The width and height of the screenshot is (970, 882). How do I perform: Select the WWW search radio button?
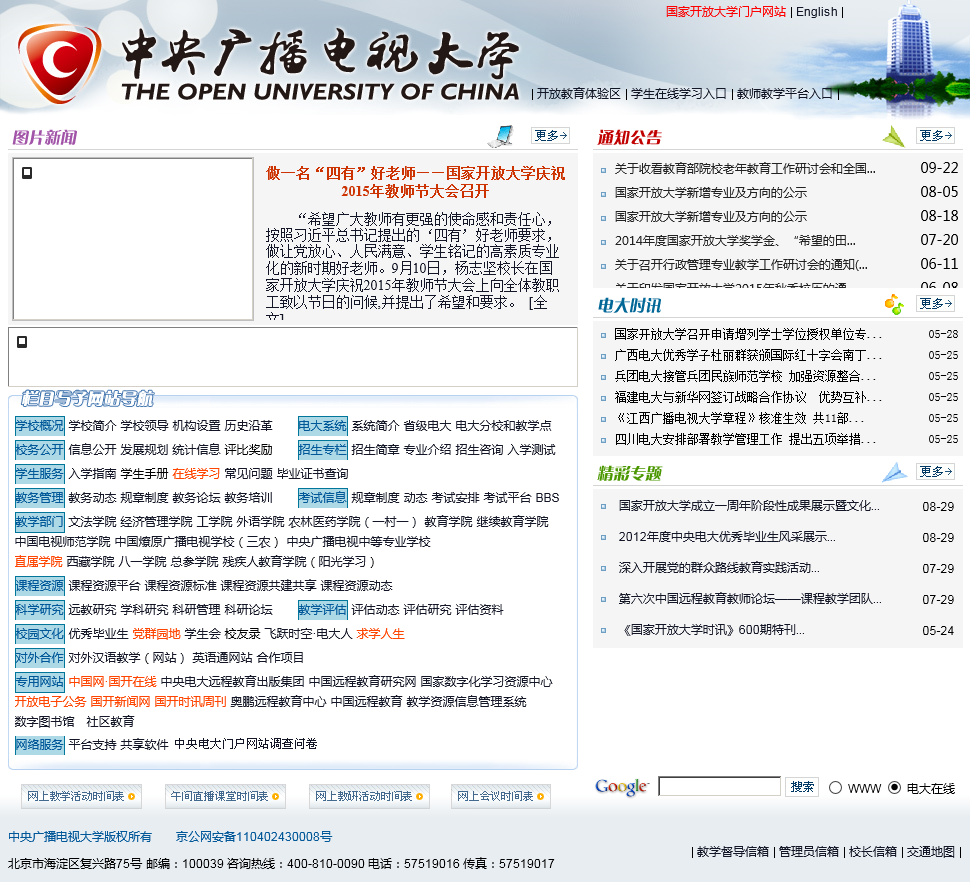(x=835, y=787)
